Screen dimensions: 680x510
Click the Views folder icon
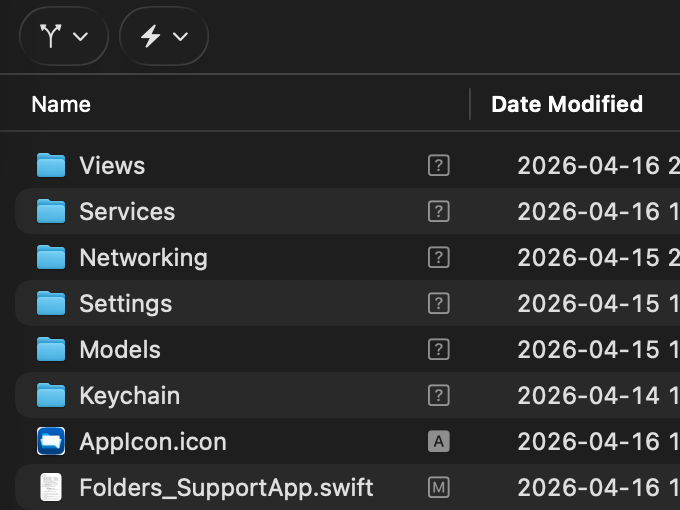pyautogui.click(x=51, y=165)
